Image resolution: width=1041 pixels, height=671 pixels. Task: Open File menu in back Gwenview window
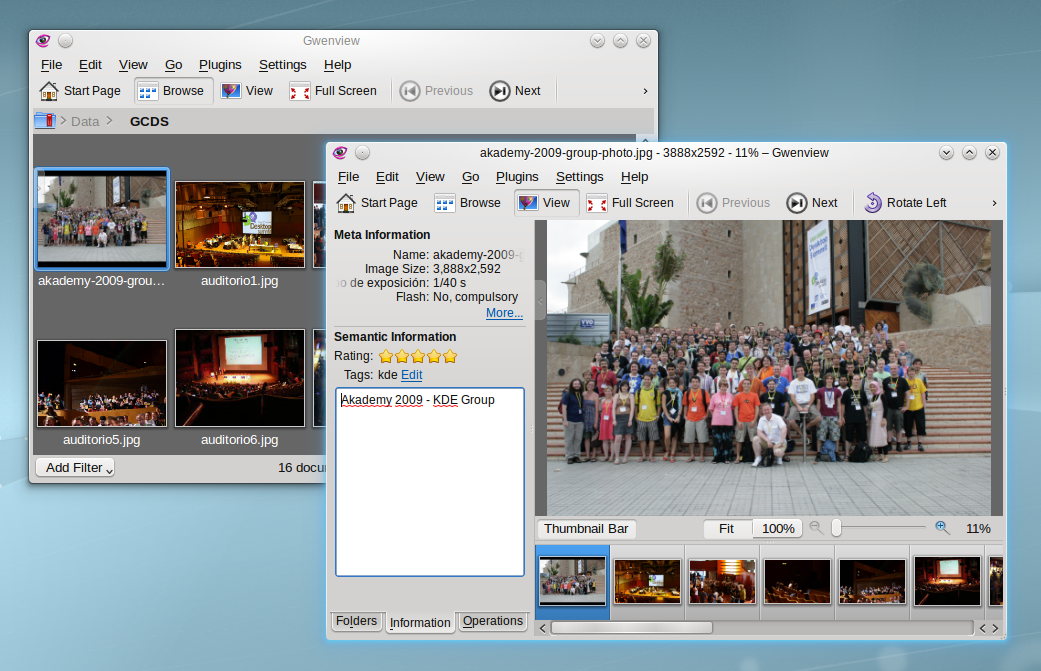tap(51, 64)
